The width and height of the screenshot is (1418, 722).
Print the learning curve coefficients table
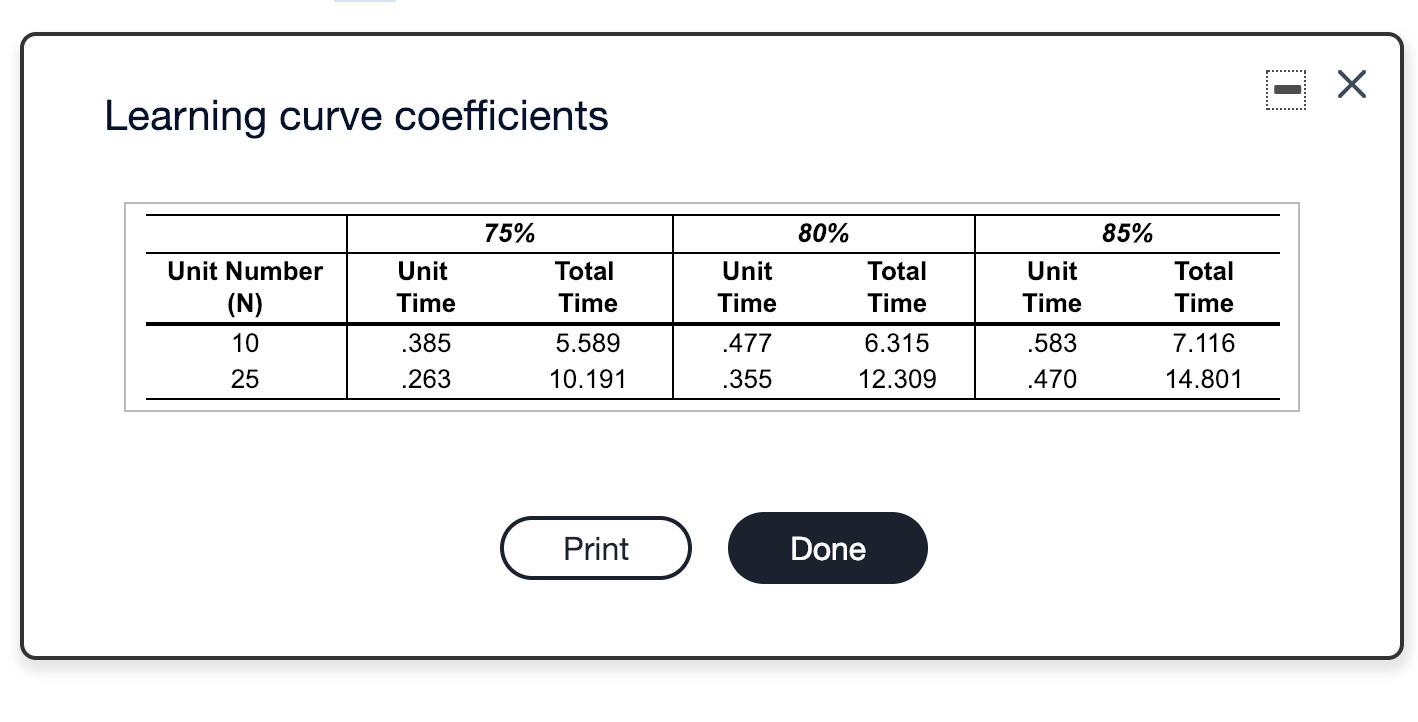[595, 548]
